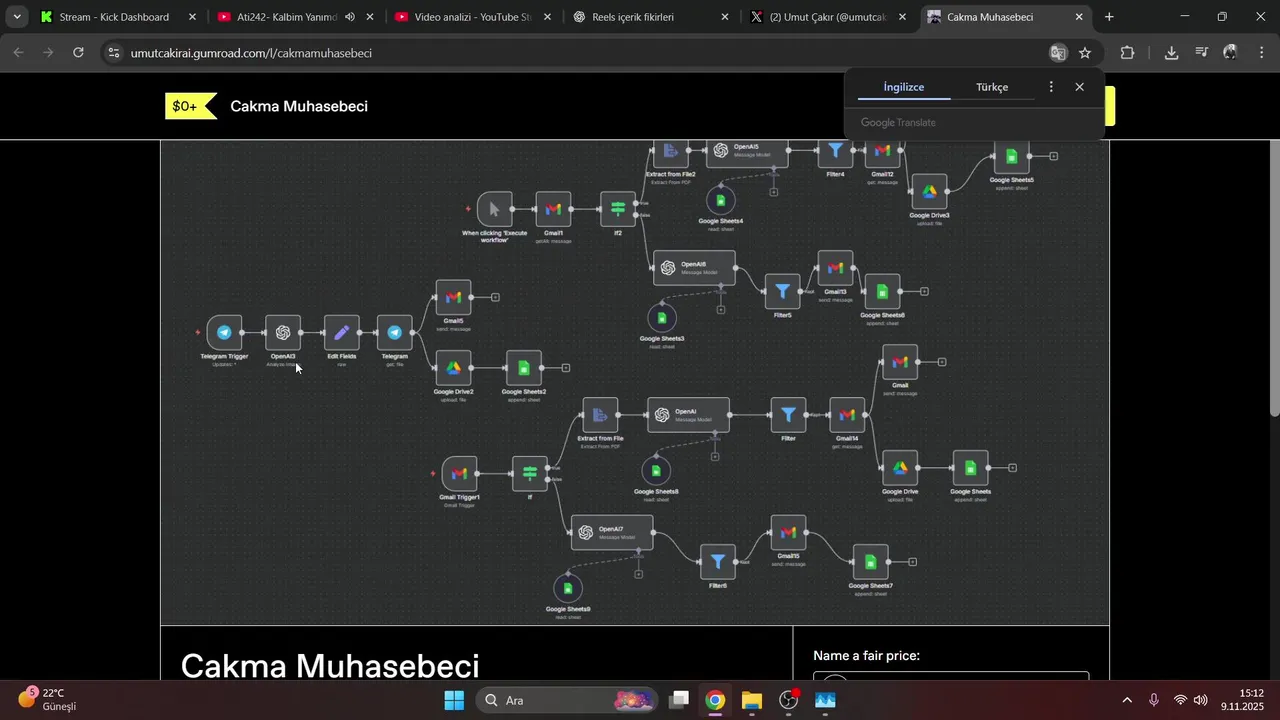Select the OpenAI3 node

pos(283,333)
